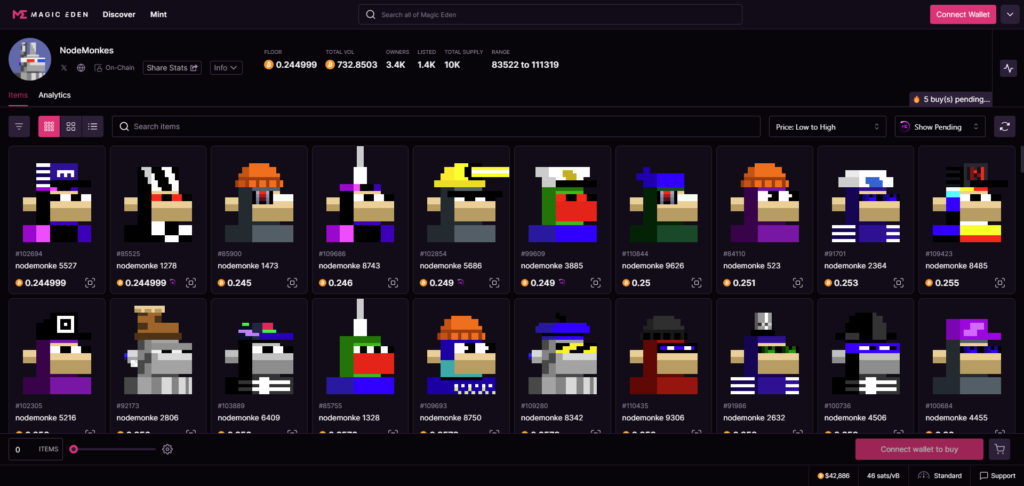Click the floor price 0.244999 value
The image size is (1024, 486).
(296, 65)
